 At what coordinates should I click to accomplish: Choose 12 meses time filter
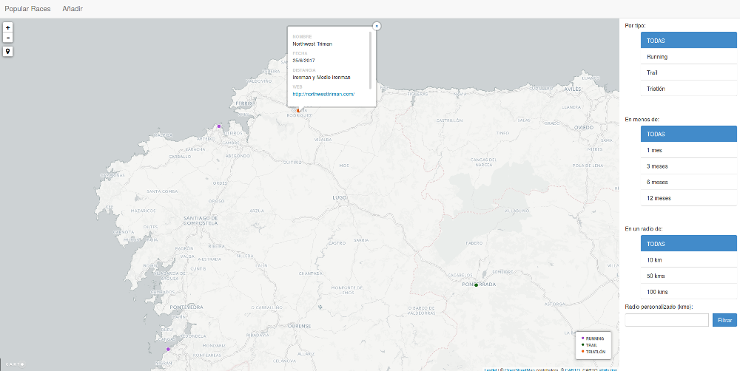[689, 198]
